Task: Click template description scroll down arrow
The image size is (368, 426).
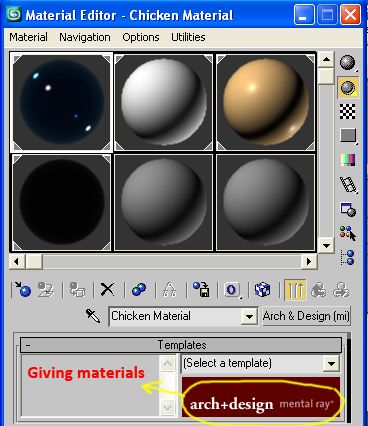Action: point(167,407)
